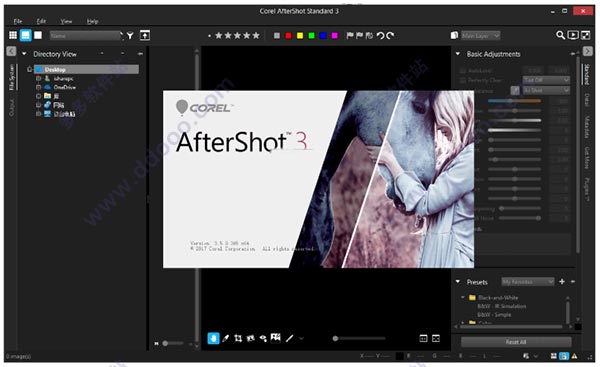
Task: Toggle full screen mode
Action: (x=585, y=35)
